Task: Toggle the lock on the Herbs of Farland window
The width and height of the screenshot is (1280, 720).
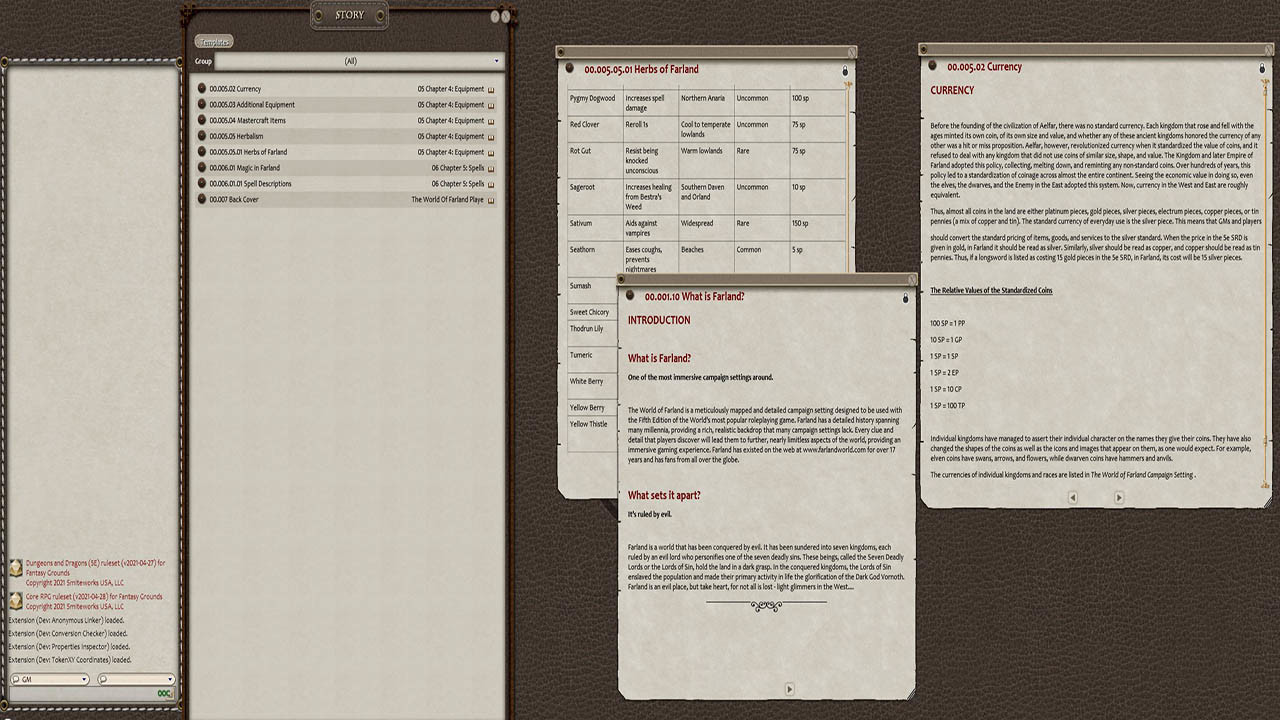Action: pos(844,71)
